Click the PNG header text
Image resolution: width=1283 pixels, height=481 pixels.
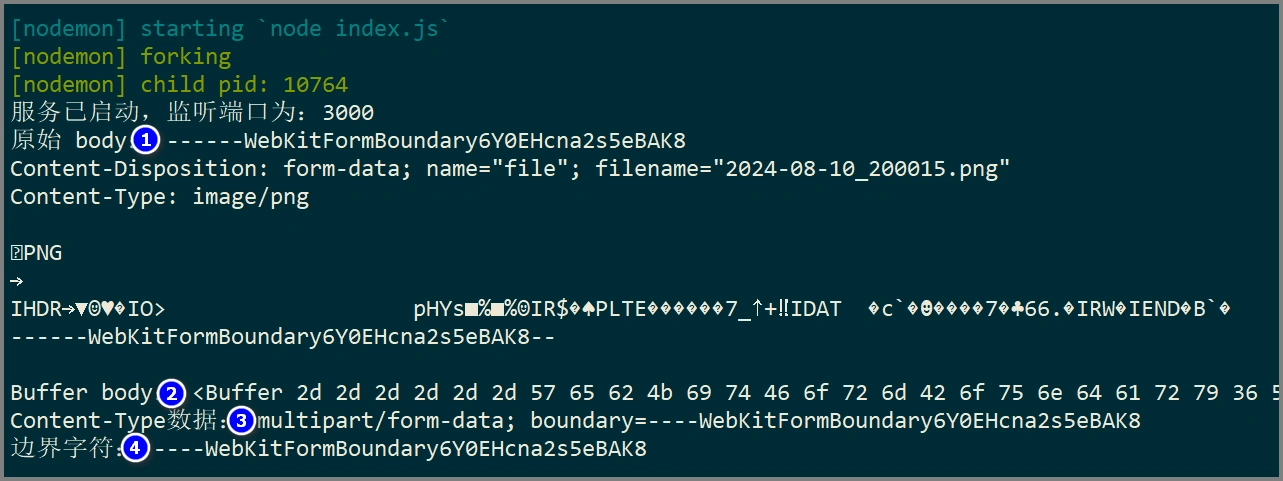tap(38, 253)
